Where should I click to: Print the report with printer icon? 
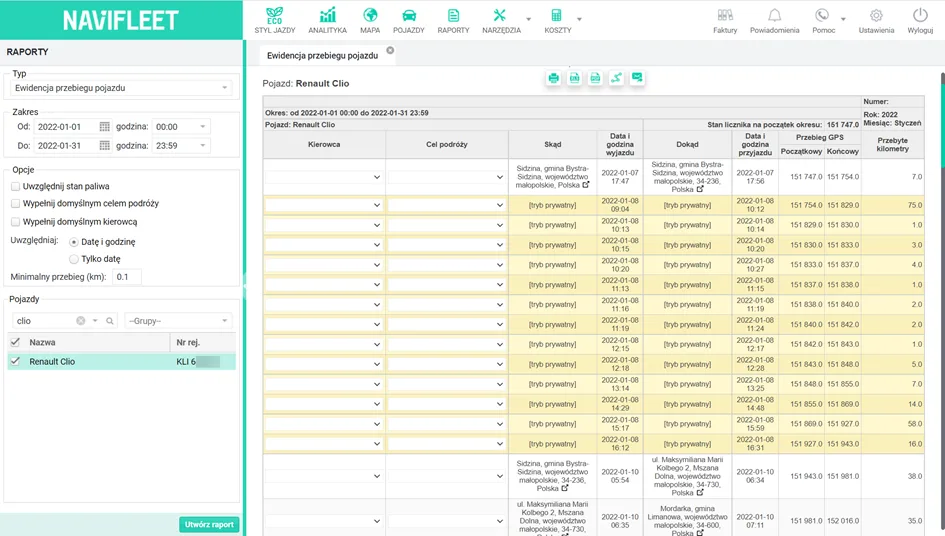(553, 78)
